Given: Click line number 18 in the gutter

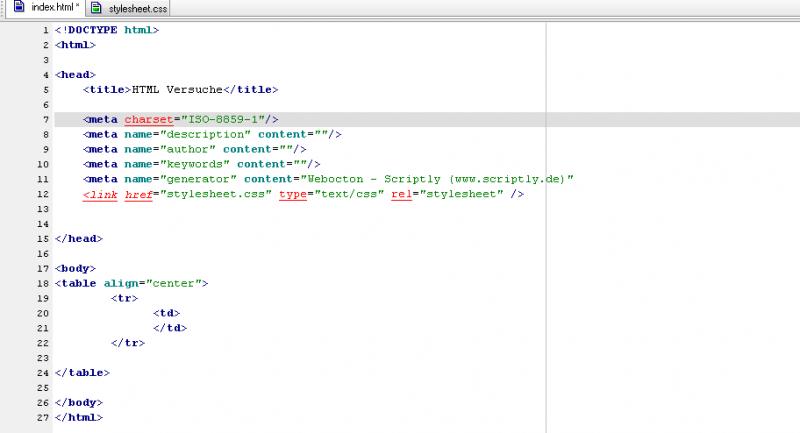Looking at the screenshot, I should point(43,283).
